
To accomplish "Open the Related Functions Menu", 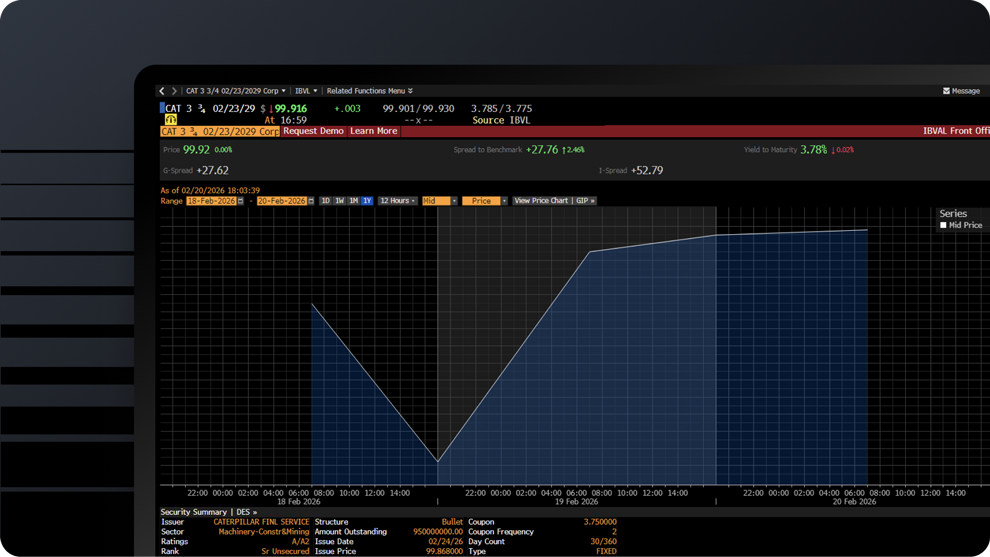I will [365, 91].
